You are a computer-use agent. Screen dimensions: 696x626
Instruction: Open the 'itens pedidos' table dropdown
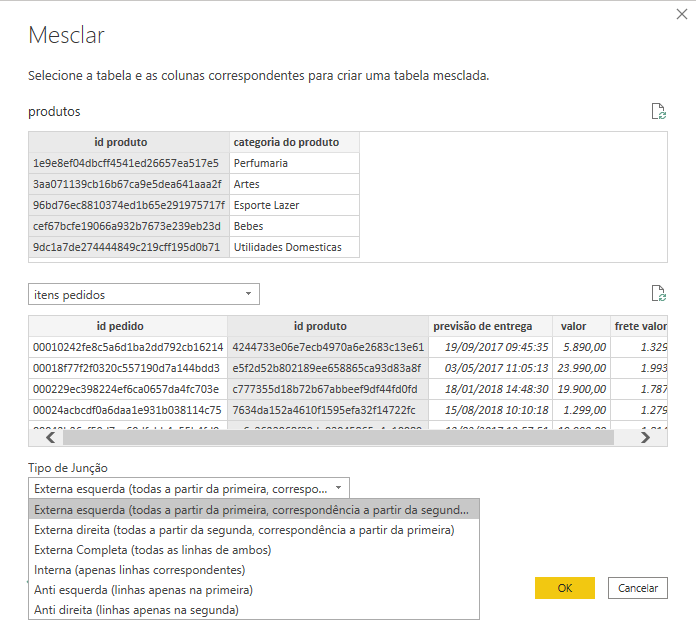point(144,294)
